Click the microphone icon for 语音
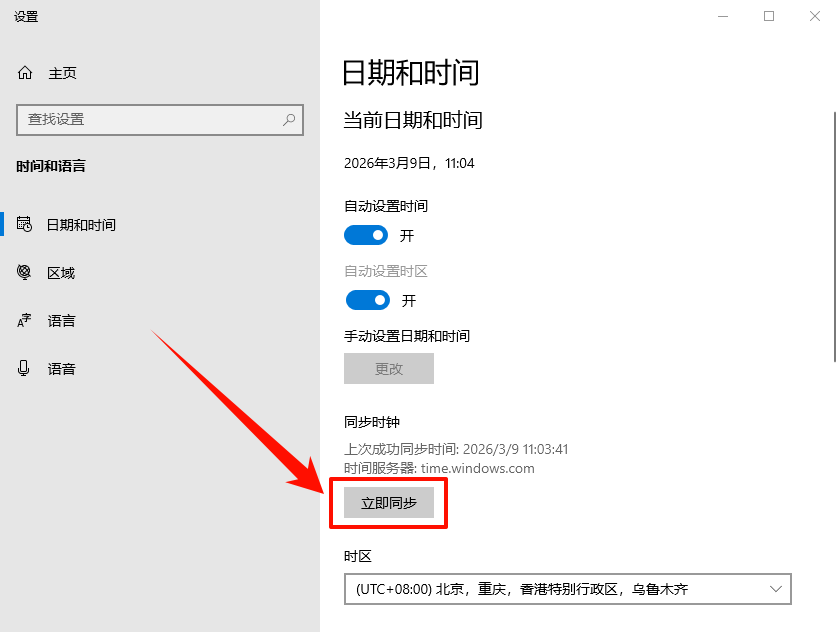The image size is (838, 632). coord(25,369)
